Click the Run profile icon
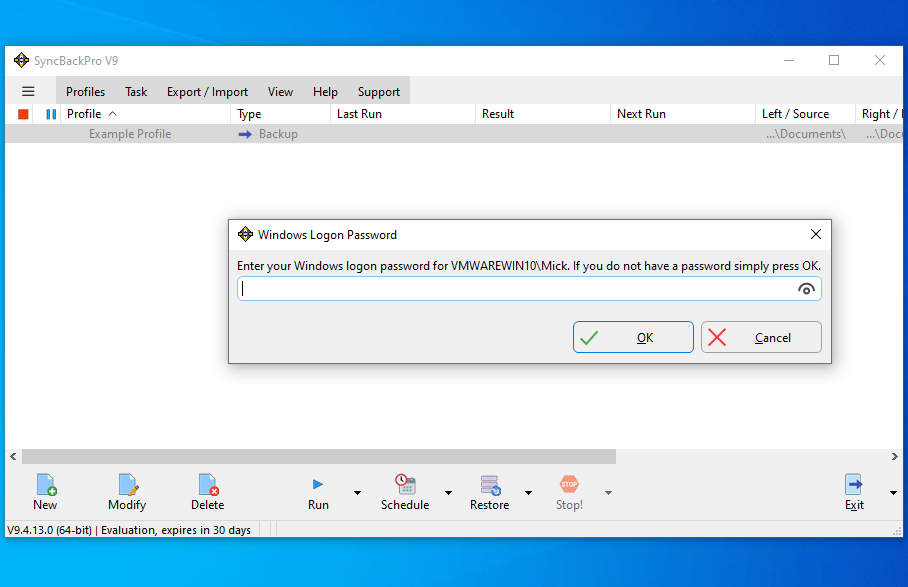908x587 pixels. pos(318,484)
